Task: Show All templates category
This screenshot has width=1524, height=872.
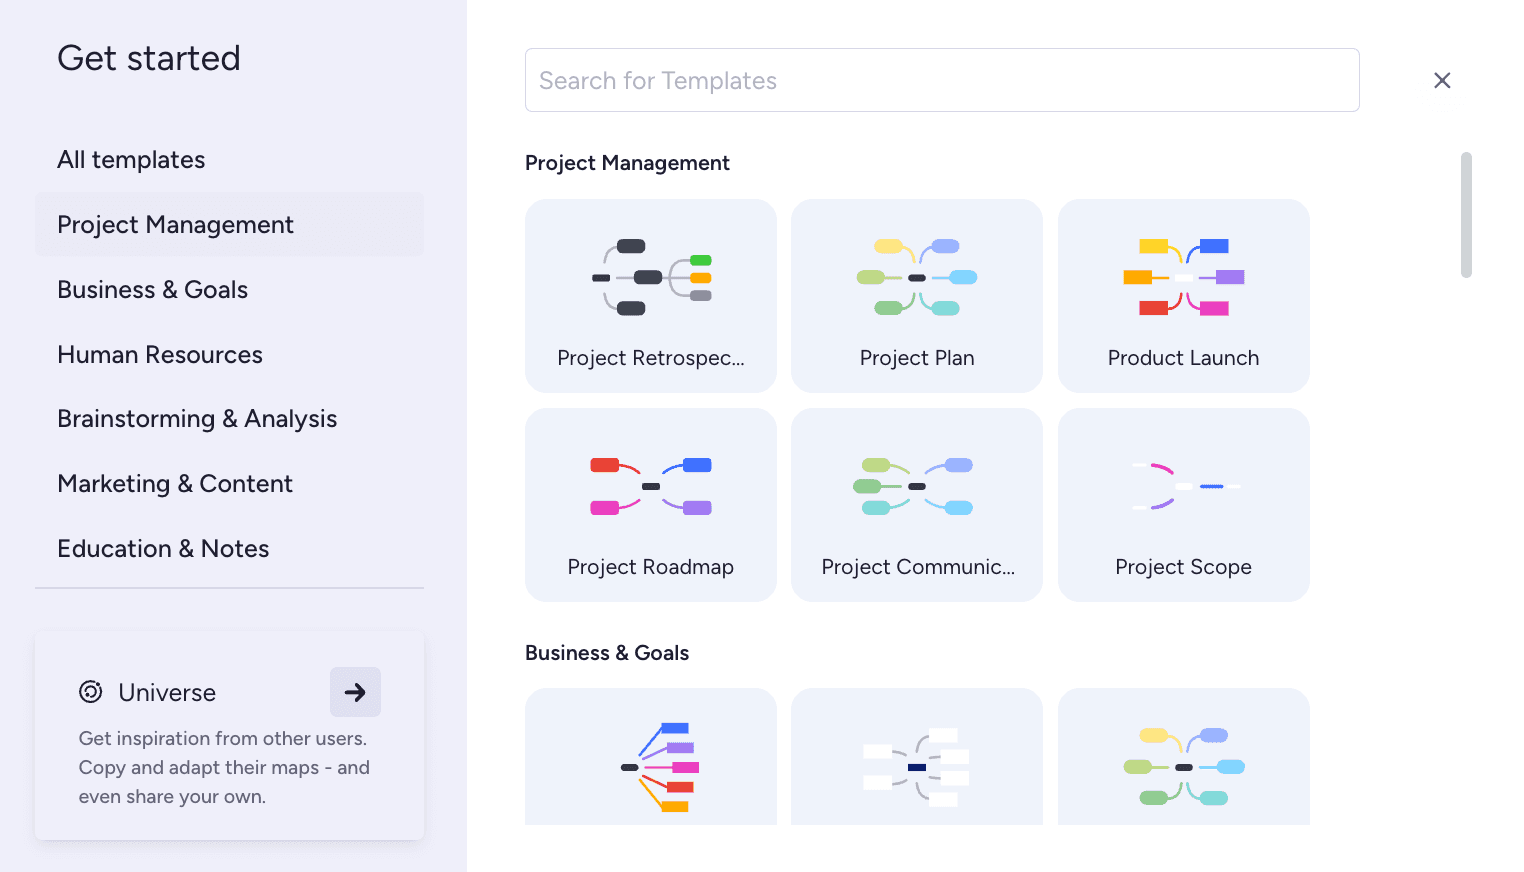Action: coord(131,160)
